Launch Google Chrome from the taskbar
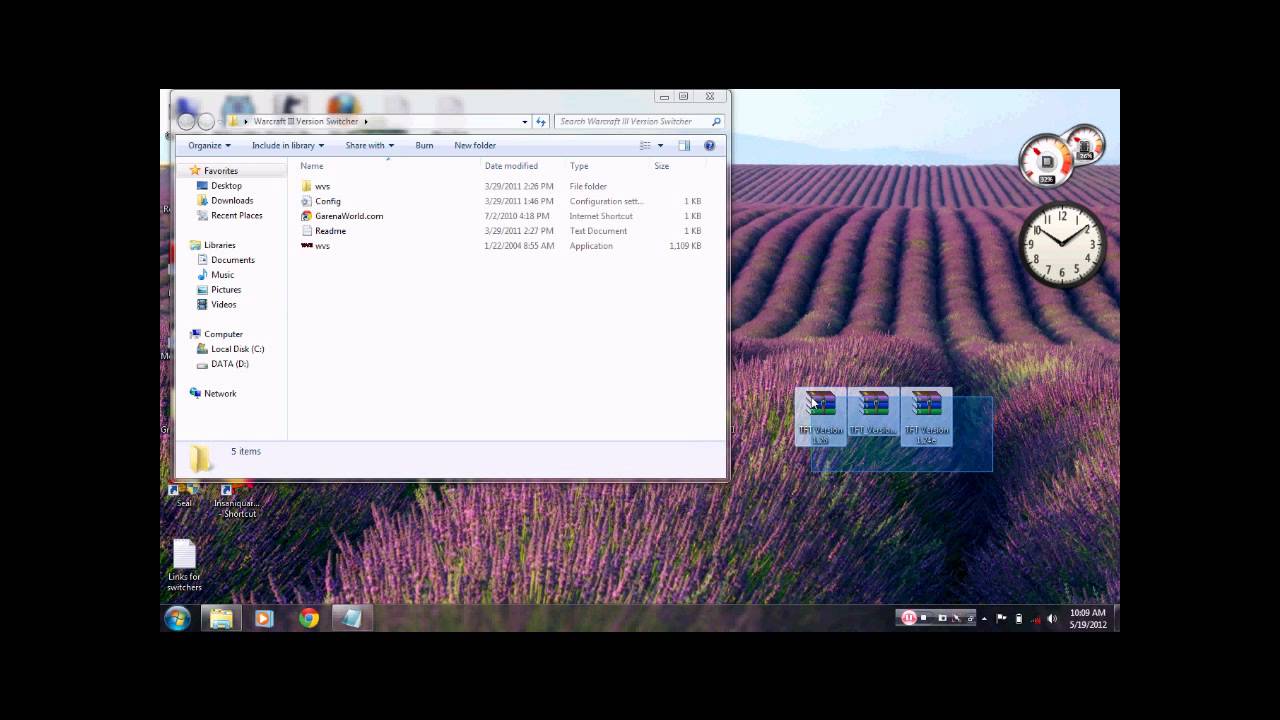1280x720 pixels. tap(309, 619)
